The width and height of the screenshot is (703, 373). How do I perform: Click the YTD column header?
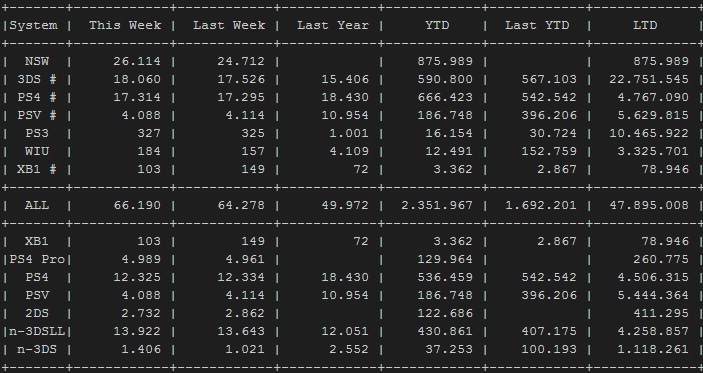click(437, 25)
